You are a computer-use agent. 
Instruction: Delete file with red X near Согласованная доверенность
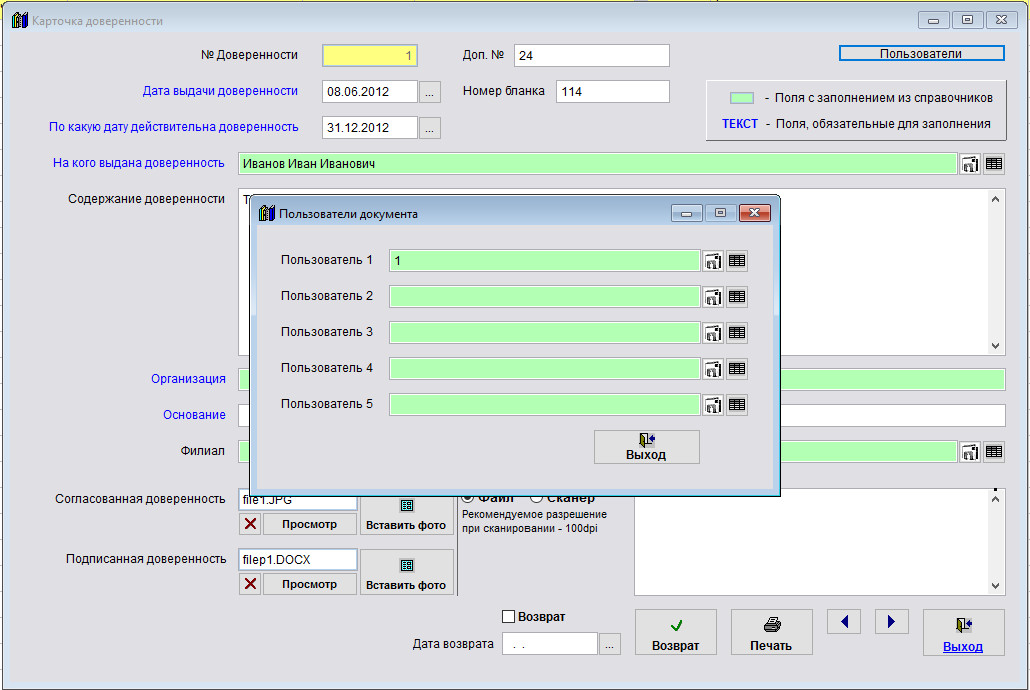(250, 524)
